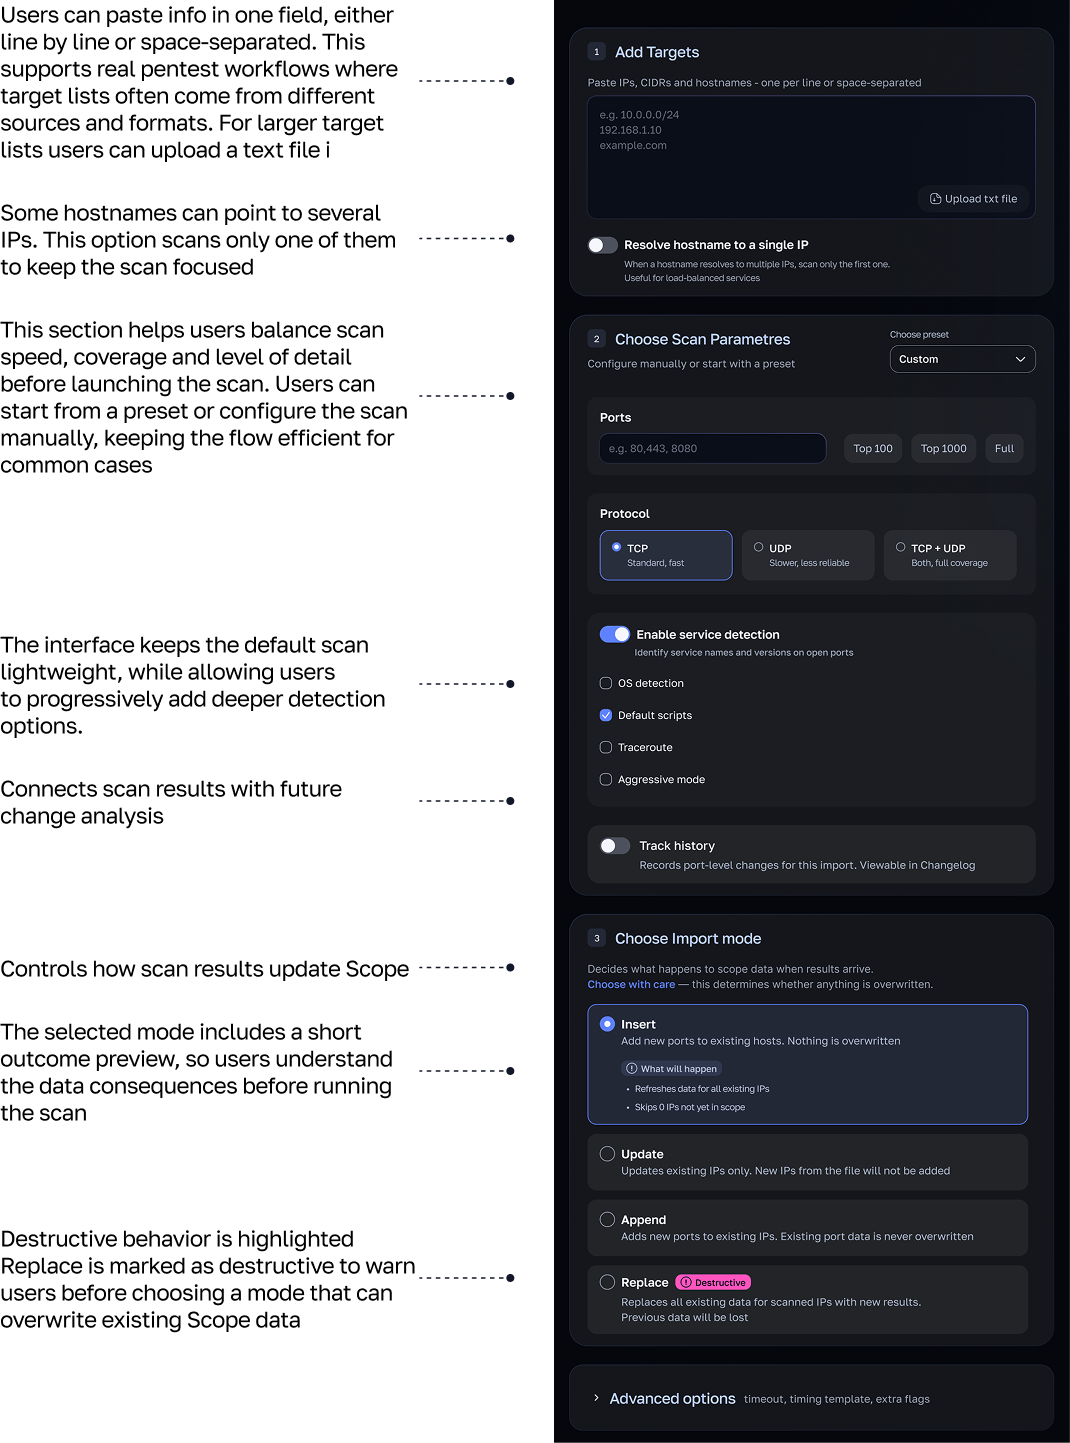Toggle Resolve hostname to a single IP
The image size is (1070, 1443).
click(x=603, y=245)
